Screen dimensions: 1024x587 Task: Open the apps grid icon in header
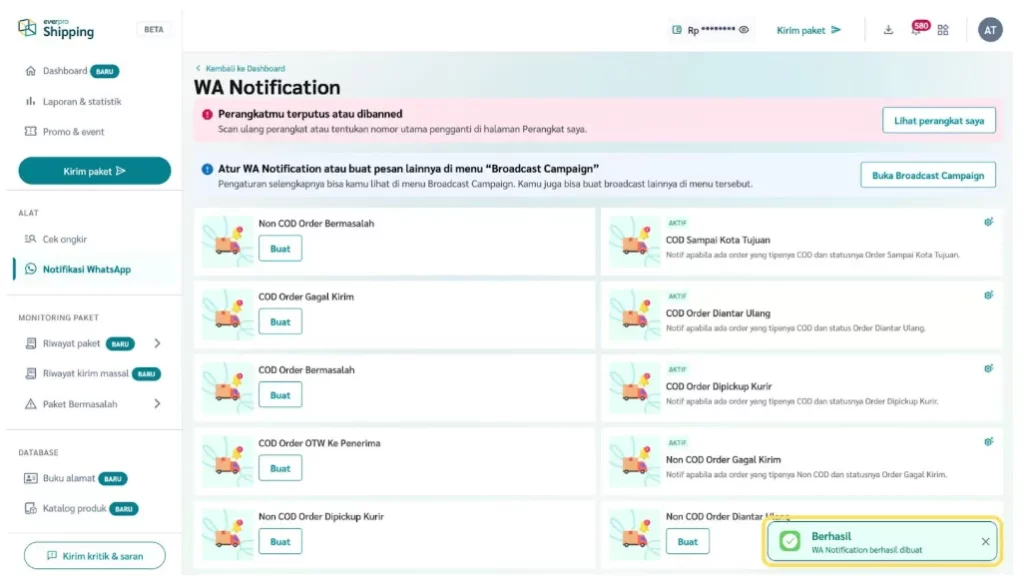[x=943, y=30]
